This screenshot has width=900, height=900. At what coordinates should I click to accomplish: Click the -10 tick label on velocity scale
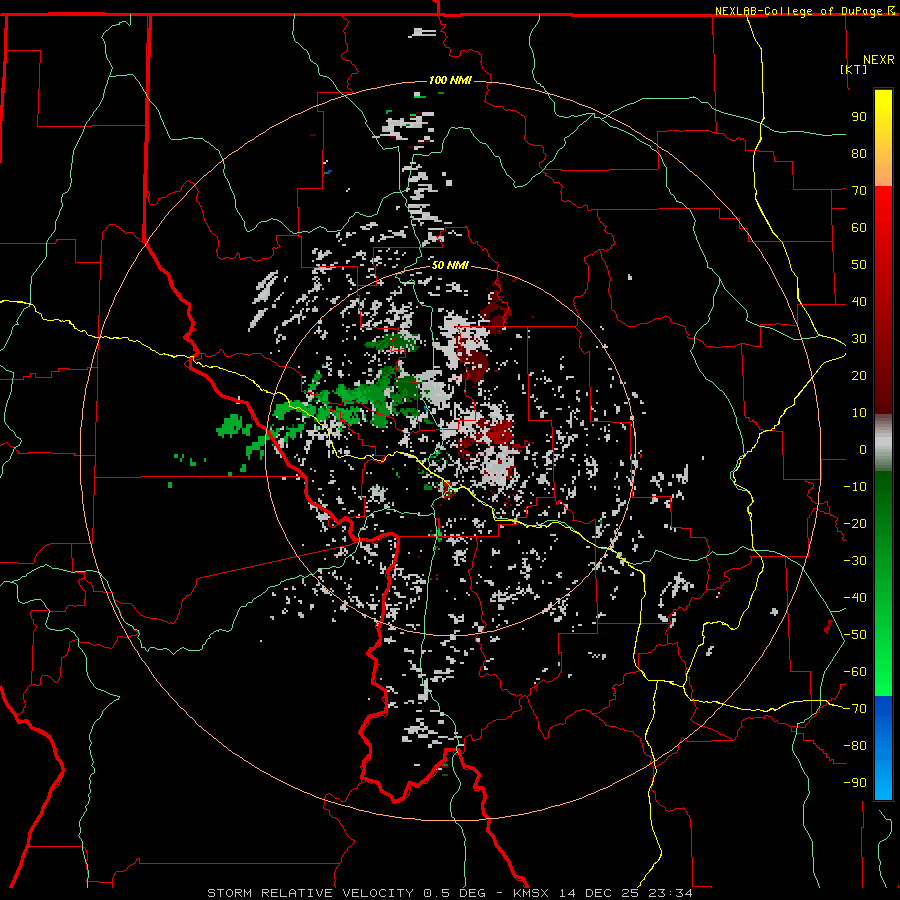(855, 487)
